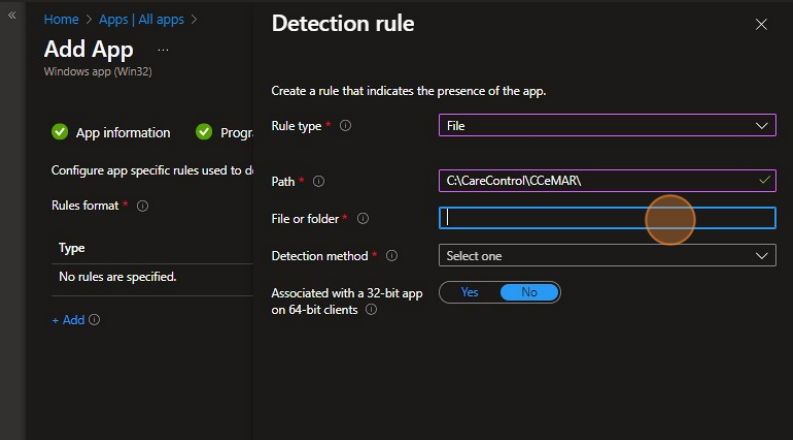793x440 pixels.
Task: Click the + Add rule link
Action: pyautogui.click(x=68, y=320)
